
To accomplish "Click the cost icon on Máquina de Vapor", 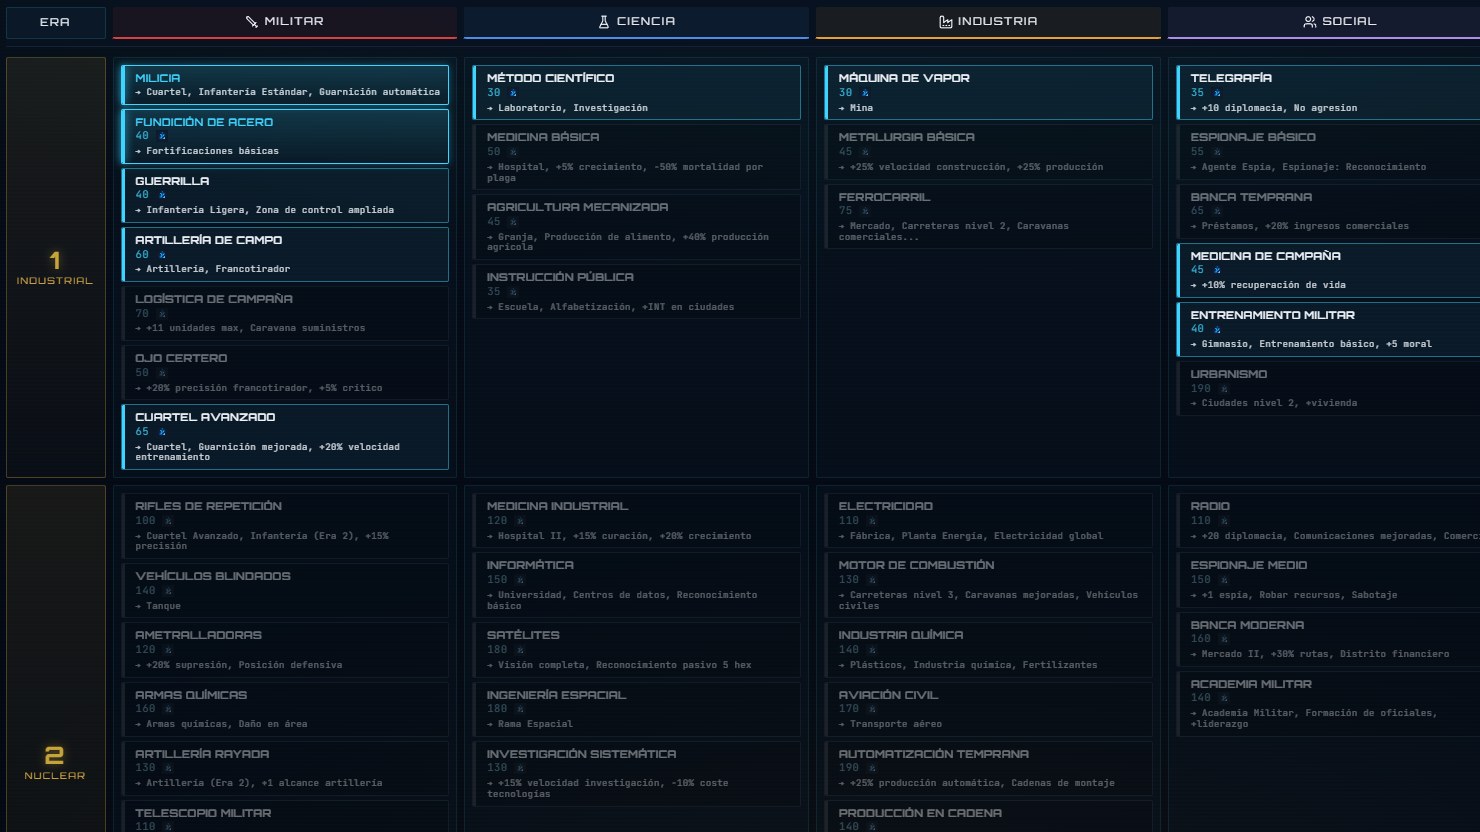I will pyautogui.click(x=865, y=93).
